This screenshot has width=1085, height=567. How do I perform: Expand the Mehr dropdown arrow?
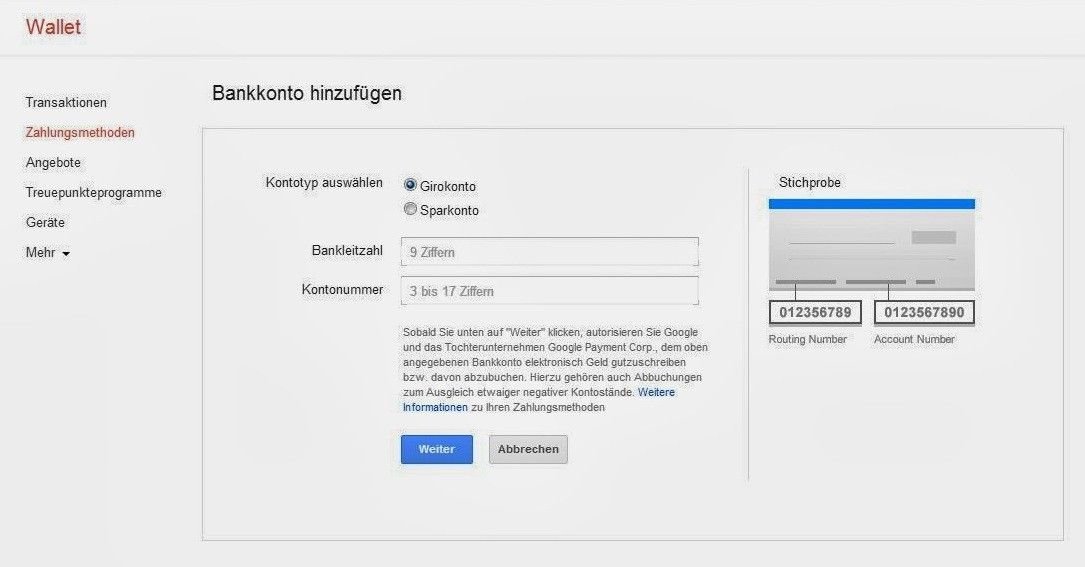tap(66, 253)
